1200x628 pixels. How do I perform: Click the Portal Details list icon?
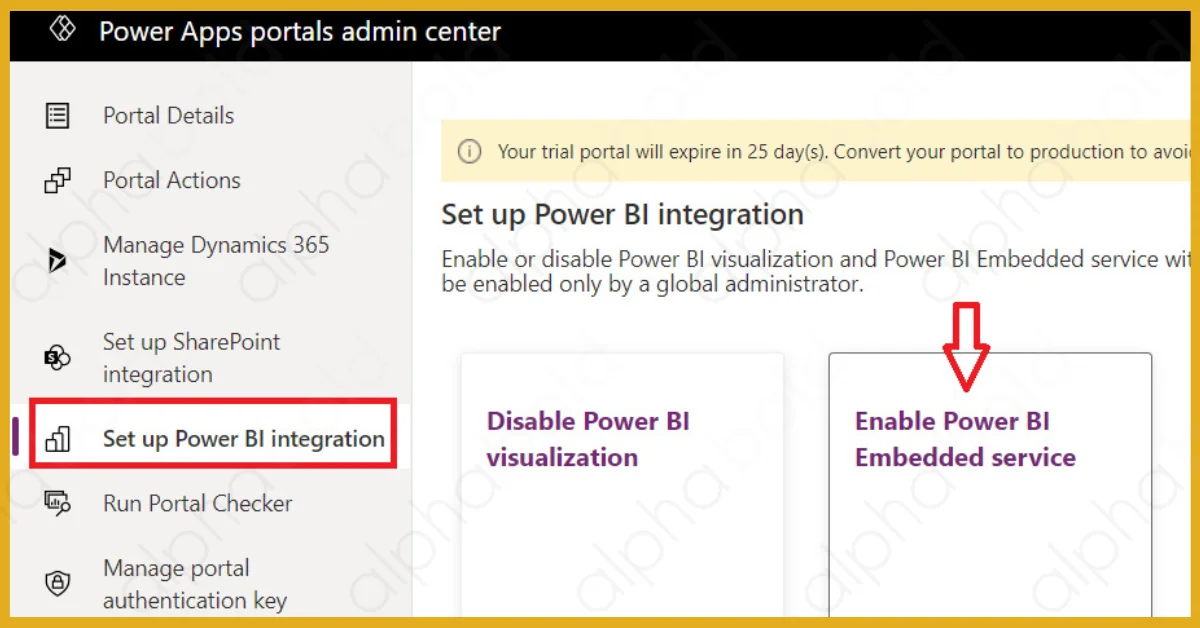tap(58, 116)
